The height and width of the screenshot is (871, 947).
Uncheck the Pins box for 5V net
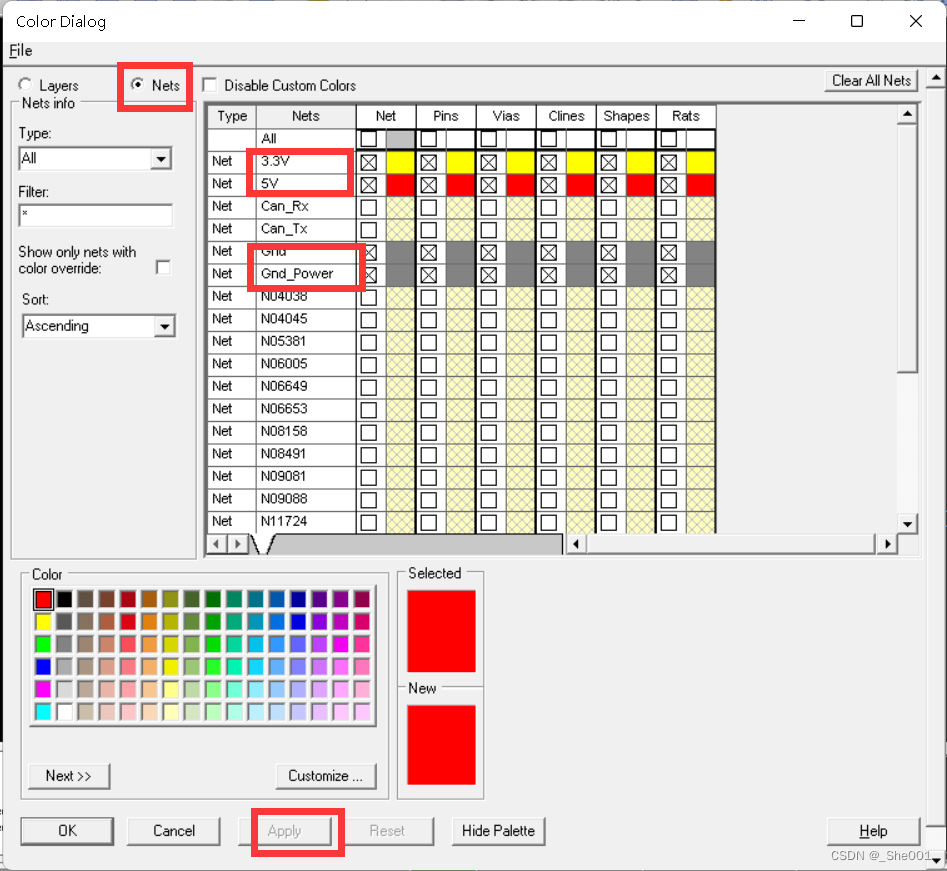pos(429,185)
